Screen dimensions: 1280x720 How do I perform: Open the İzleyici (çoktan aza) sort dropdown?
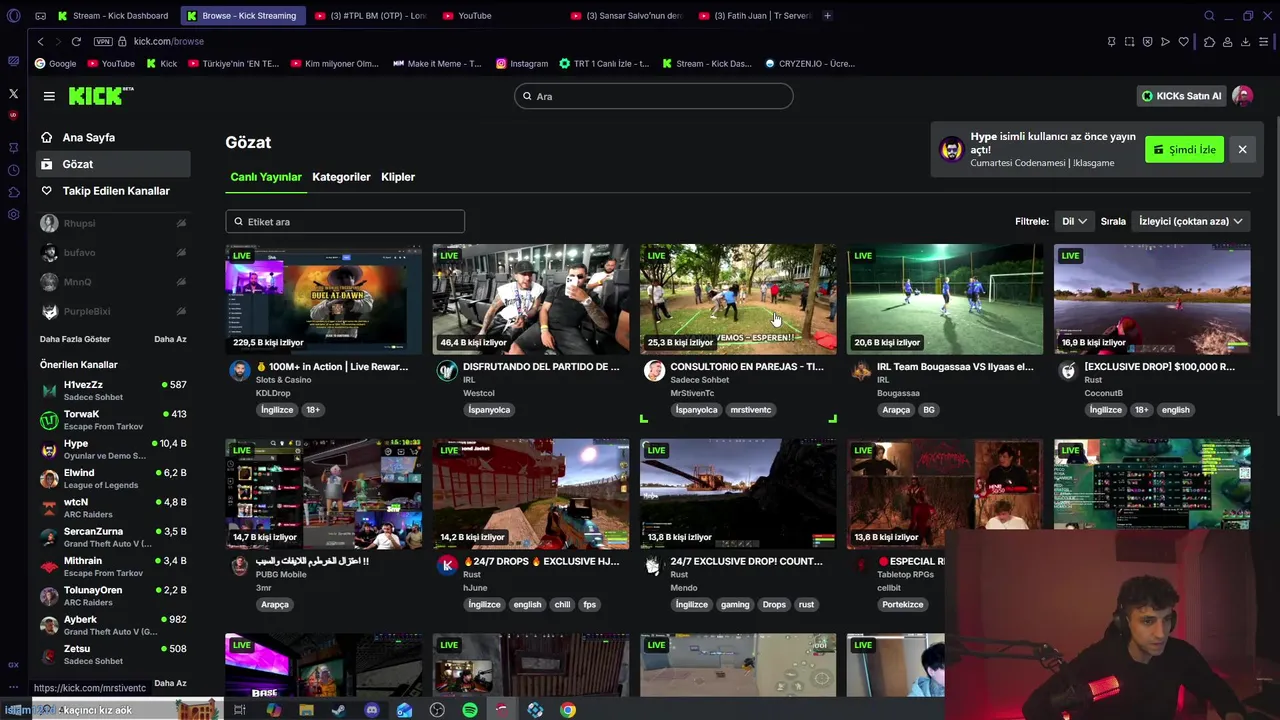(1190, 221)
